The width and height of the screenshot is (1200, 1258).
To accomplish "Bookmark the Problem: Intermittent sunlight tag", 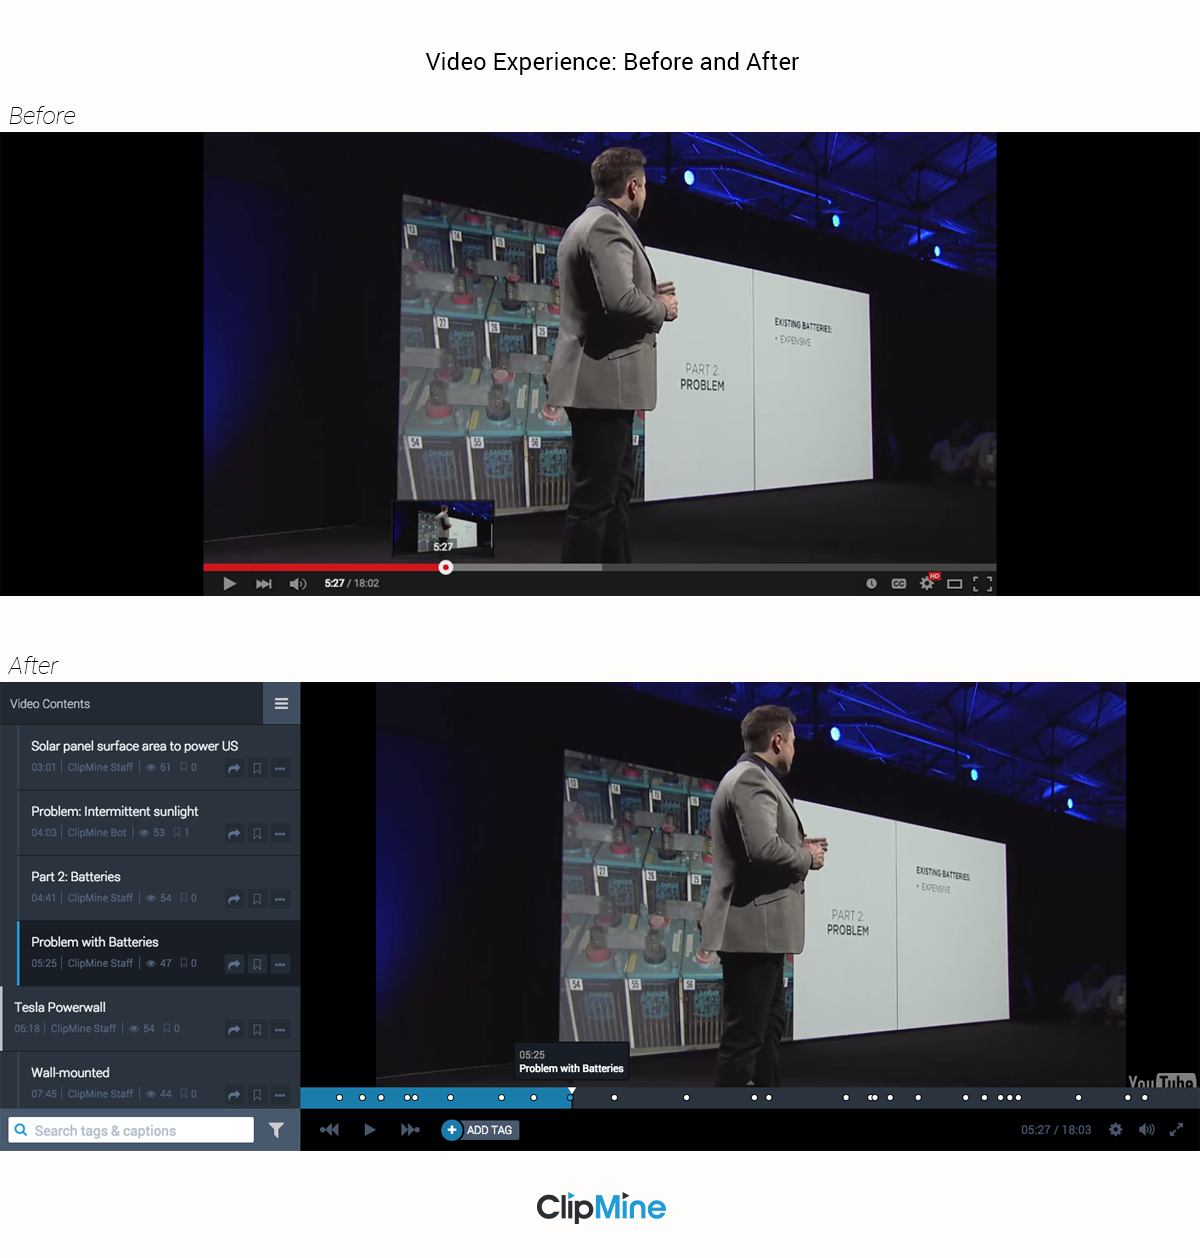I will point(257,834).
